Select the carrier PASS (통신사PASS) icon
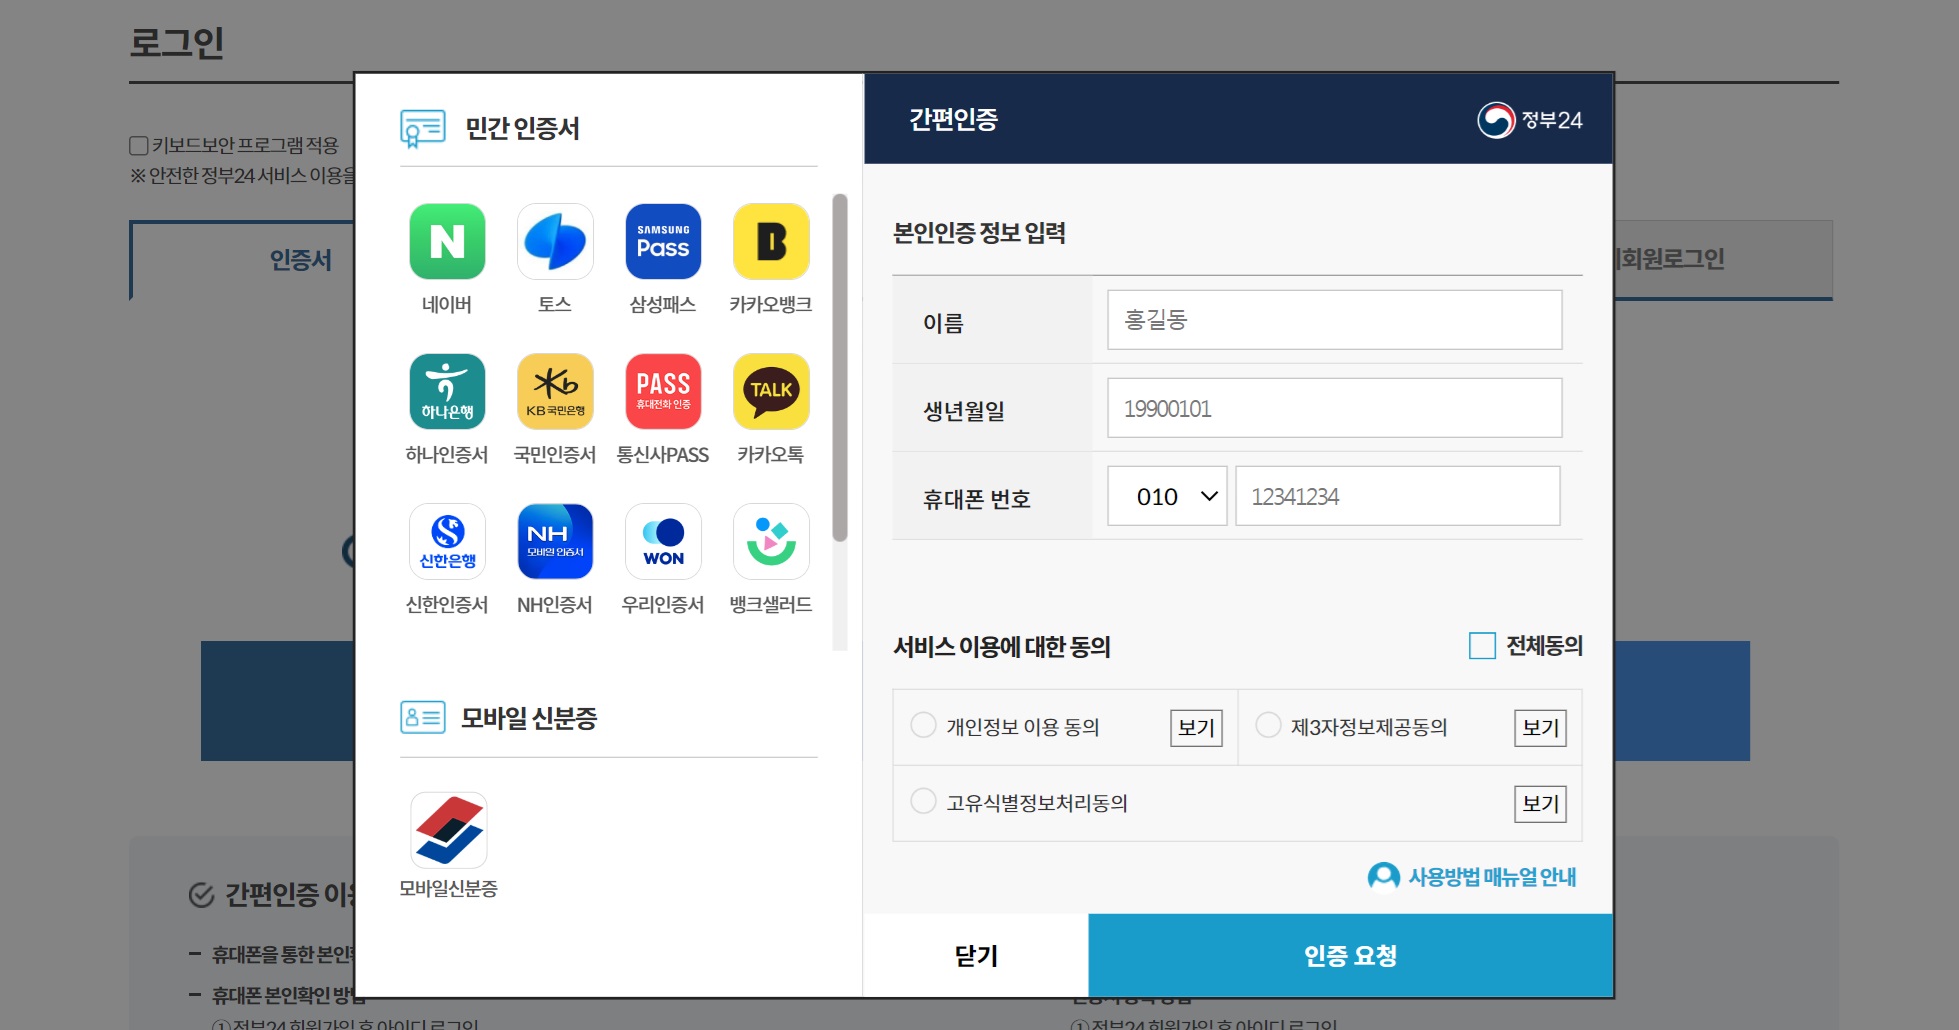Viewport: 1959px width, 1030px height. click(663, 391)
